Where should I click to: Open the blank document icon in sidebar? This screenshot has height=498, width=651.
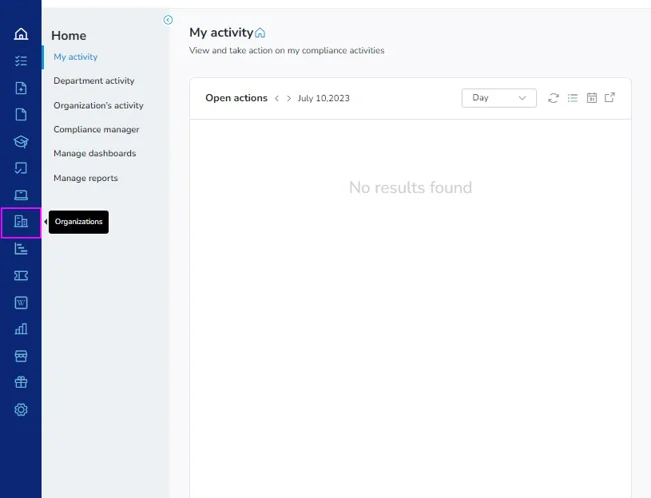pyautogui.click(x=21, y=115)
